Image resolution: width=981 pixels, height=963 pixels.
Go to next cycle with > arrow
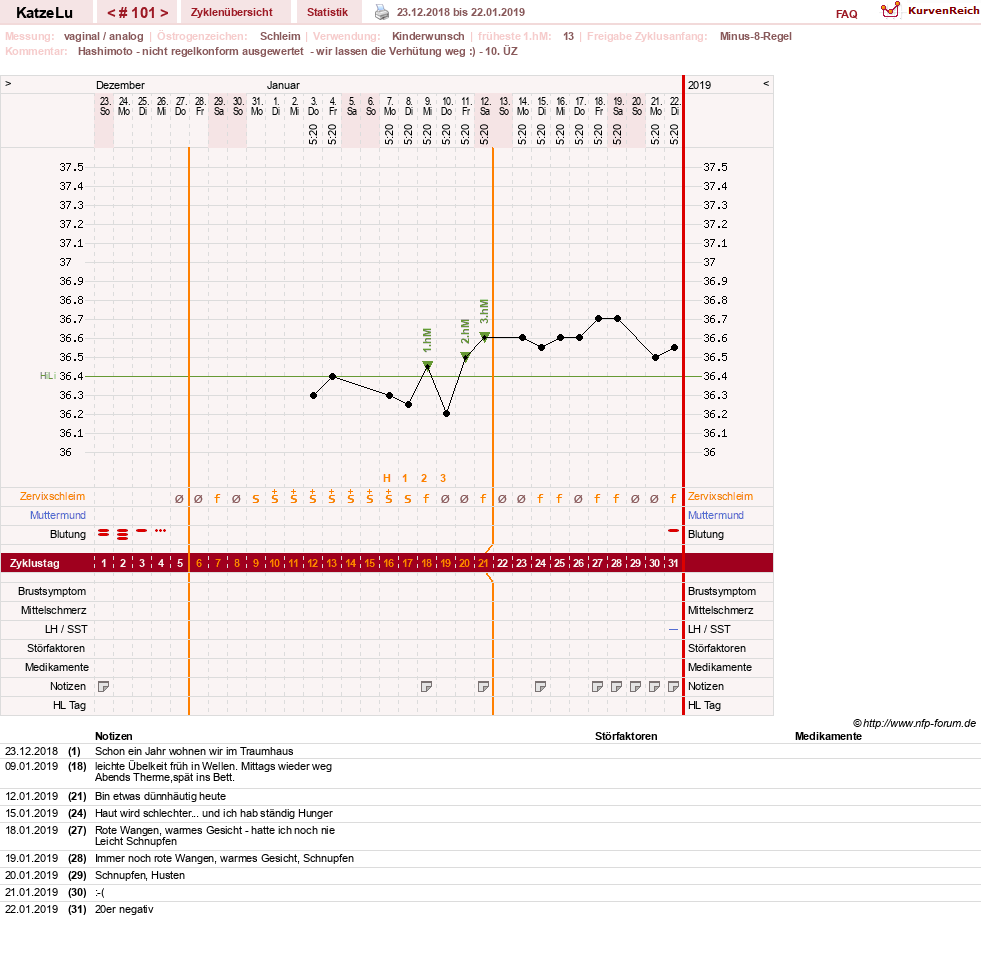[x=164, y=13]
